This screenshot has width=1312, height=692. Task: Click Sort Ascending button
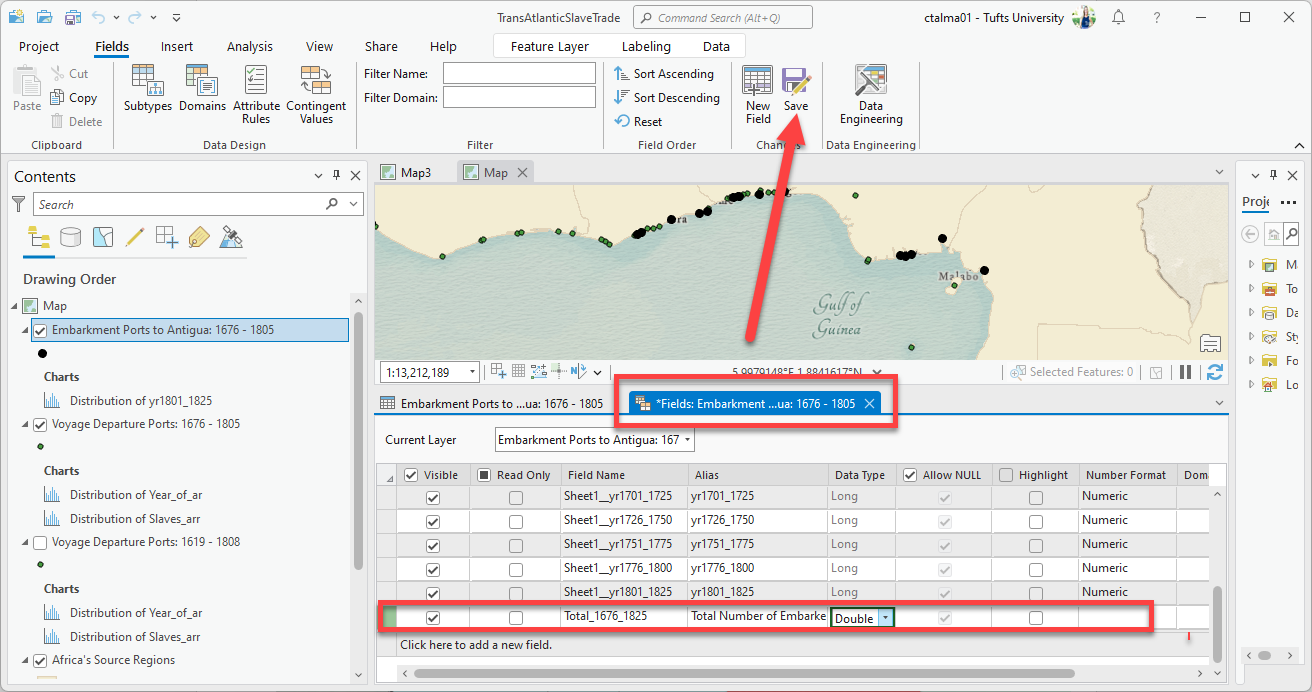[665, 74]
